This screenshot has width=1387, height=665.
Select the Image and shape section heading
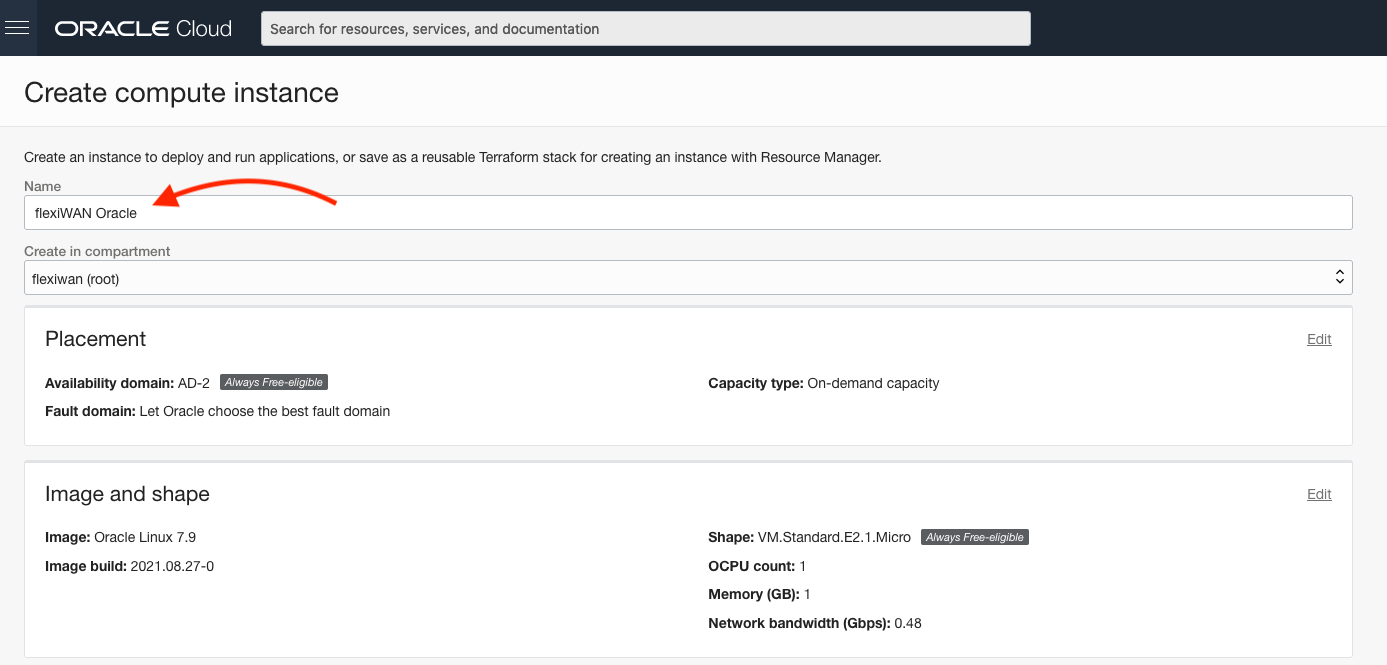pyautogui.click(x=127, y=494)
